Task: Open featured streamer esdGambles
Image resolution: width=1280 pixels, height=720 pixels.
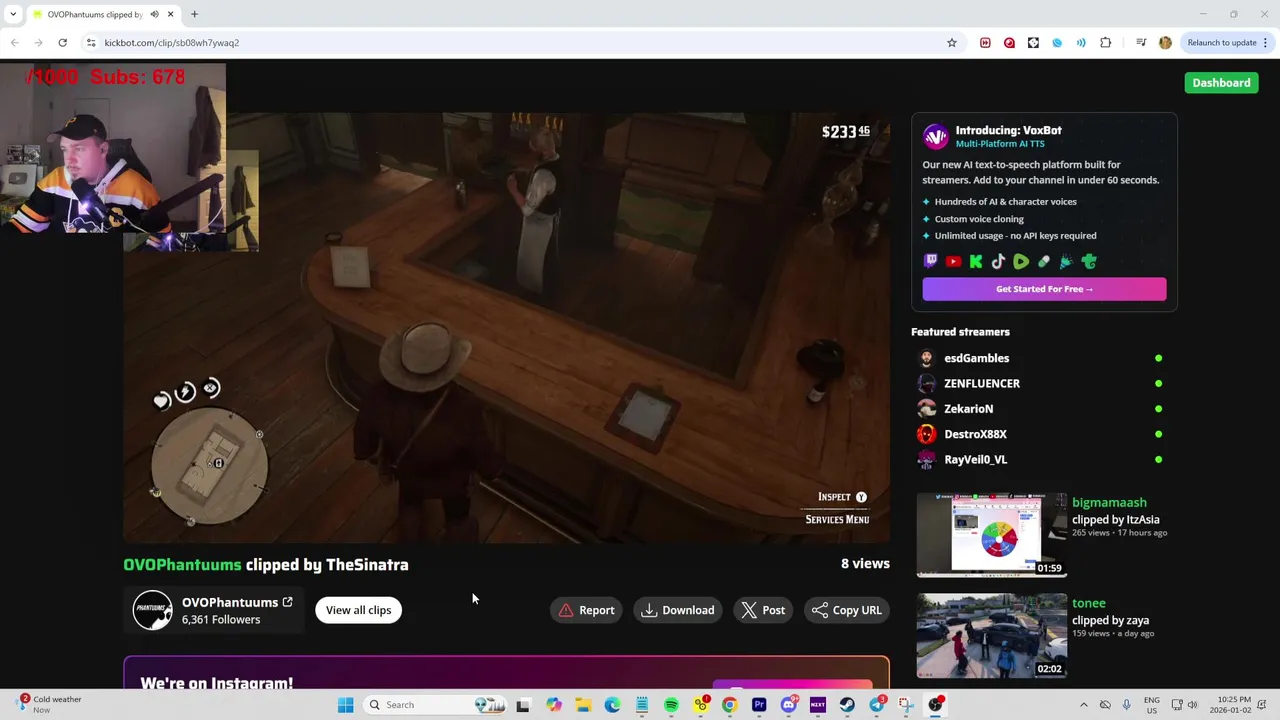Action: tap(976, 358)
